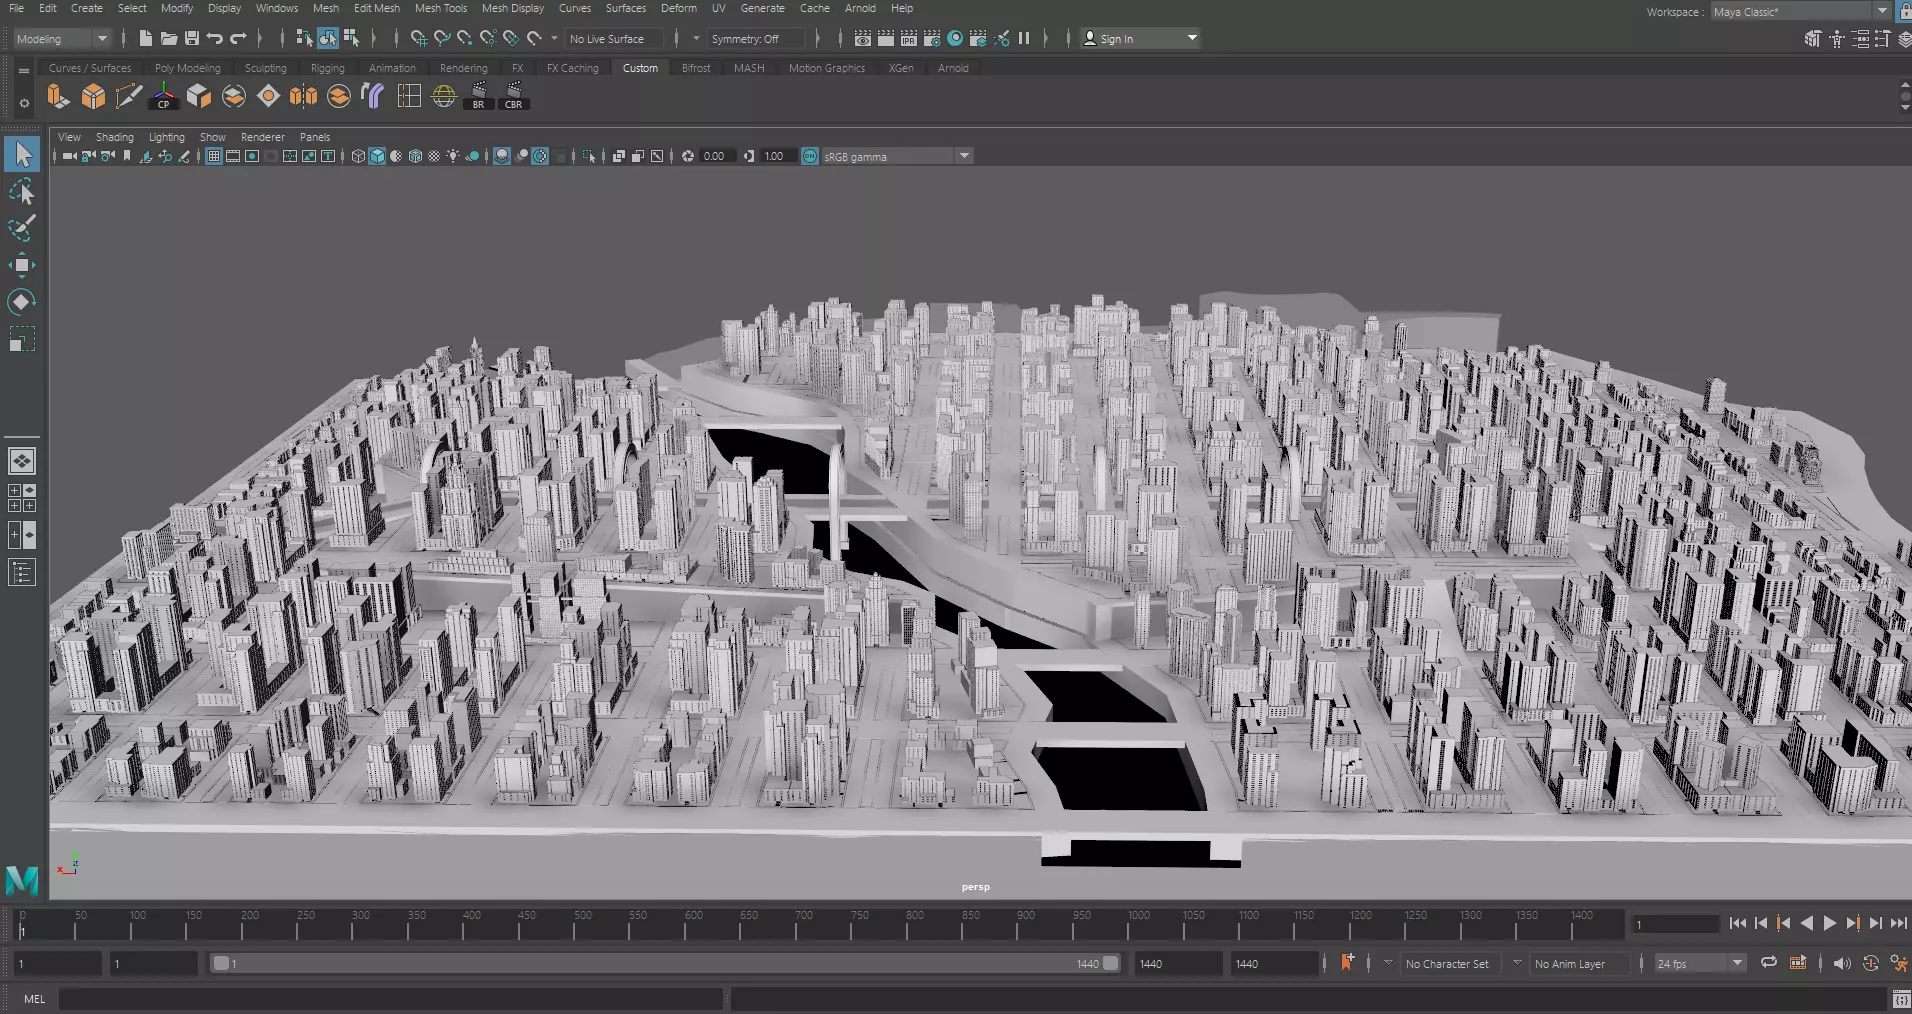This screenshot has height=1014, width=1912.
Task: Click the globe shelf icon
Action: 444,96
